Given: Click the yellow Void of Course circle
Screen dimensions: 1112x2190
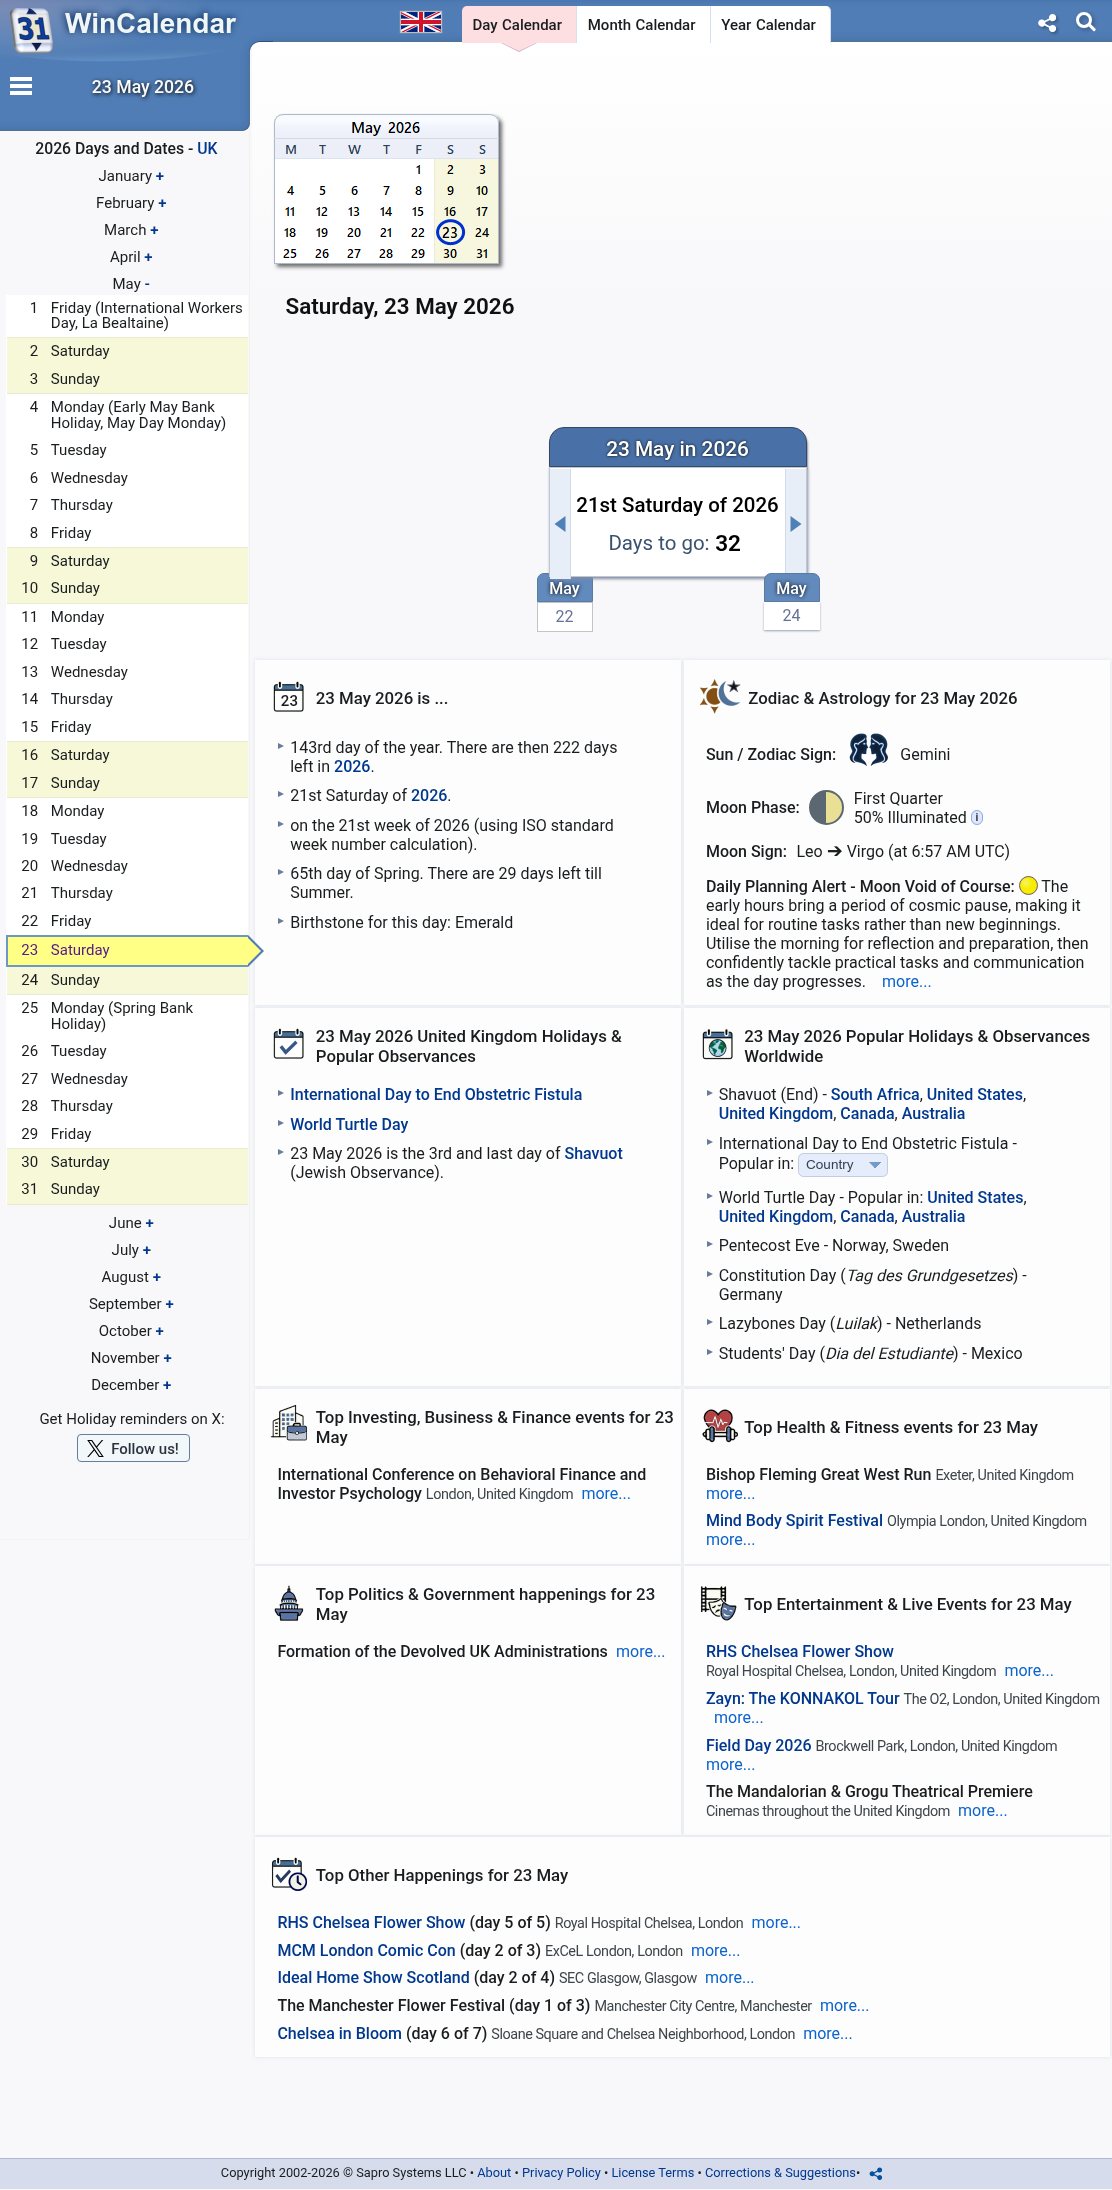Looking at the screenshot, I should click(x=1028, y=886).
